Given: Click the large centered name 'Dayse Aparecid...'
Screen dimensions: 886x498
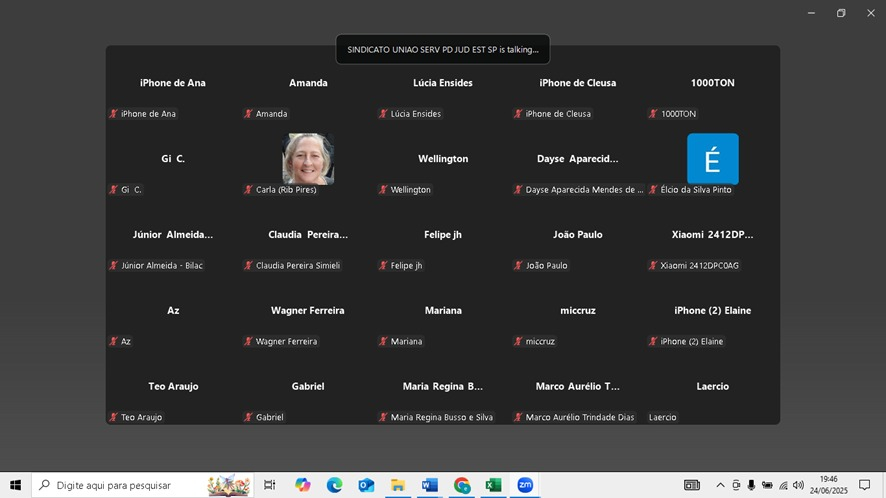Looking at the screenshot, I should [577, 159].
